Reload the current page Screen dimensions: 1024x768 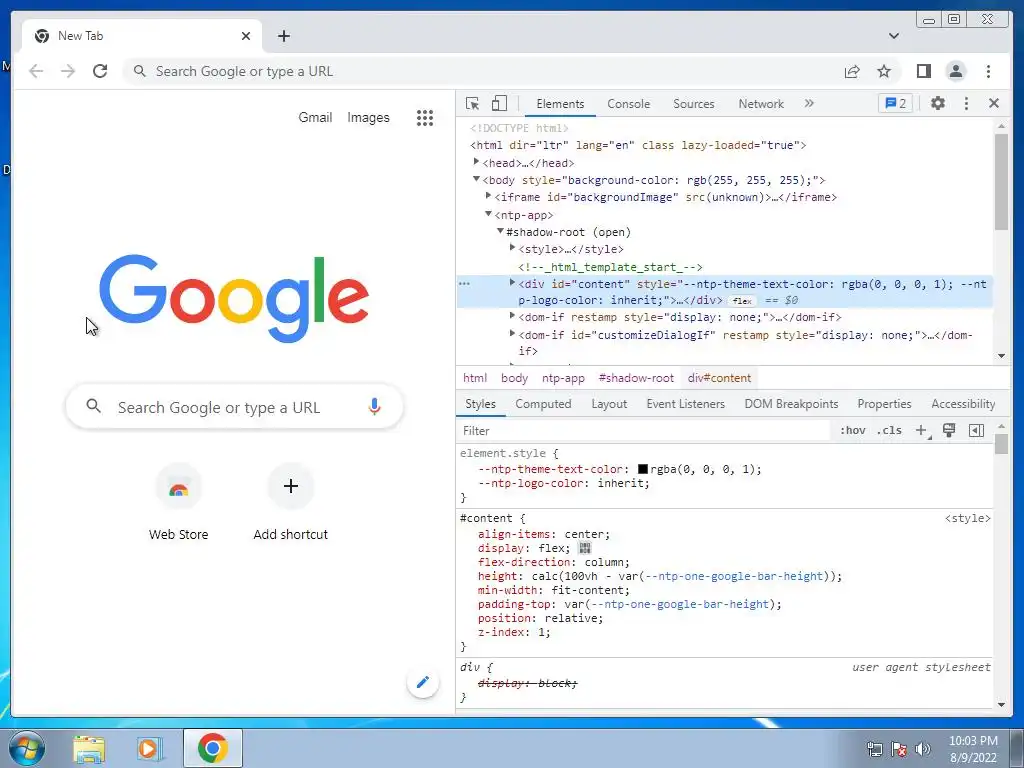click(x=100, y=71)
